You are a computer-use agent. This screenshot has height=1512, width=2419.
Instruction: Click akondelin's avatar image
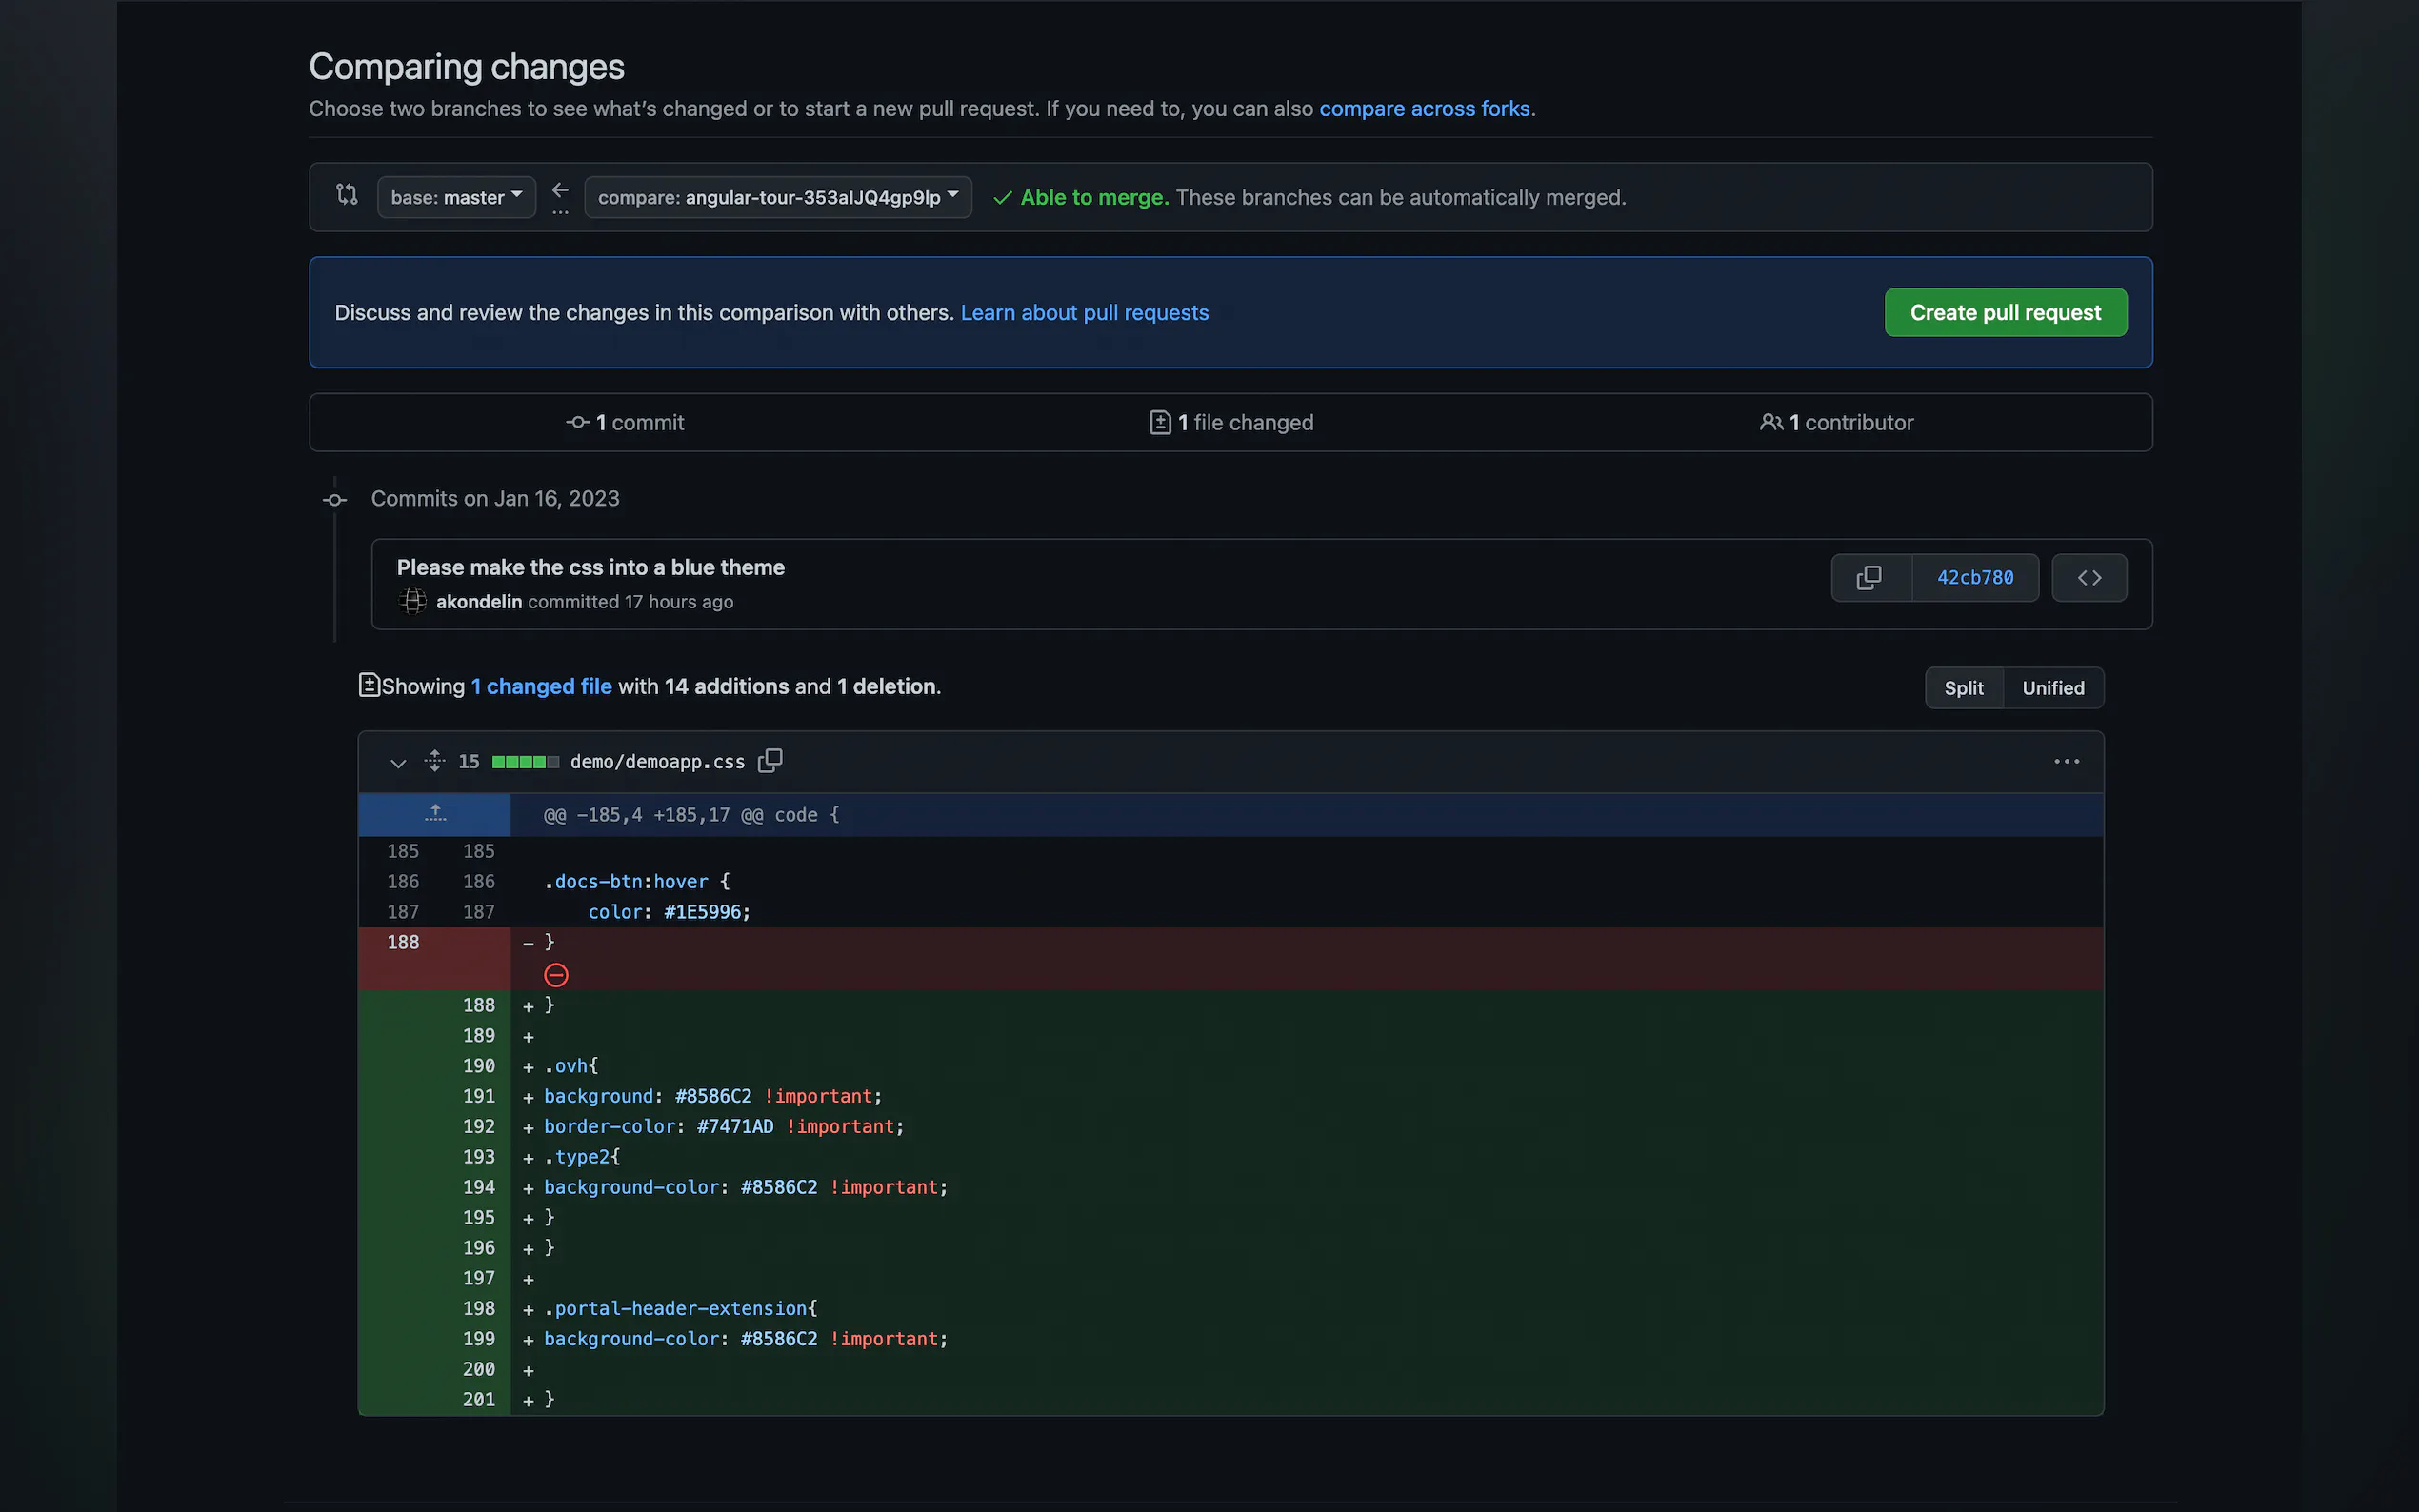(412, 602)
